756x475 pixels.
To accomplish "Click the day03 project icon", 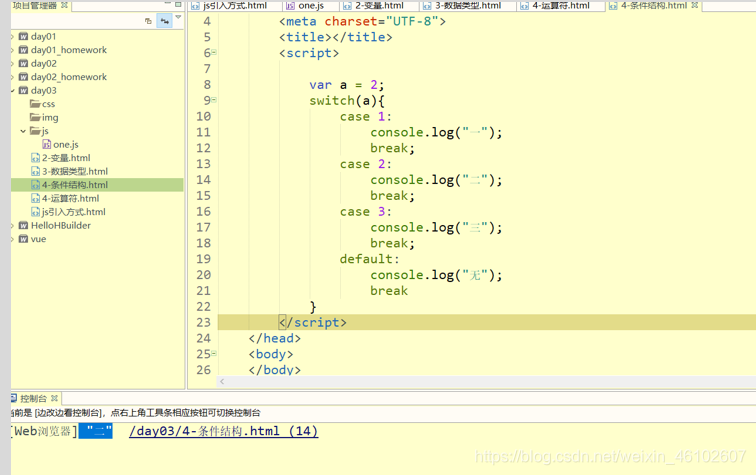I will pyautogui.click(x=23, y=90).
